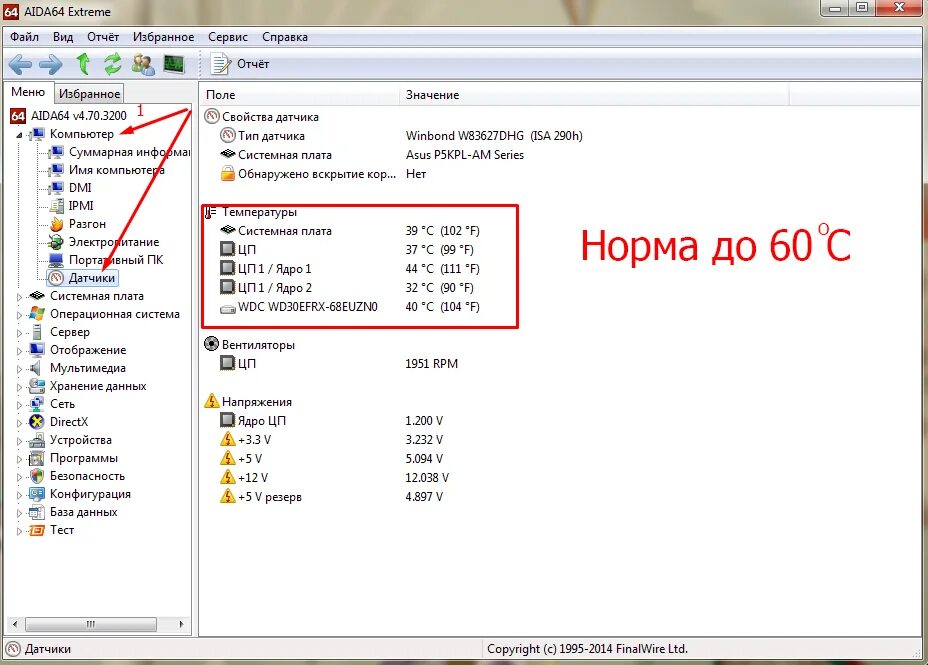Go up one level with green arrow
928x665 pixels.
point(83,64)
